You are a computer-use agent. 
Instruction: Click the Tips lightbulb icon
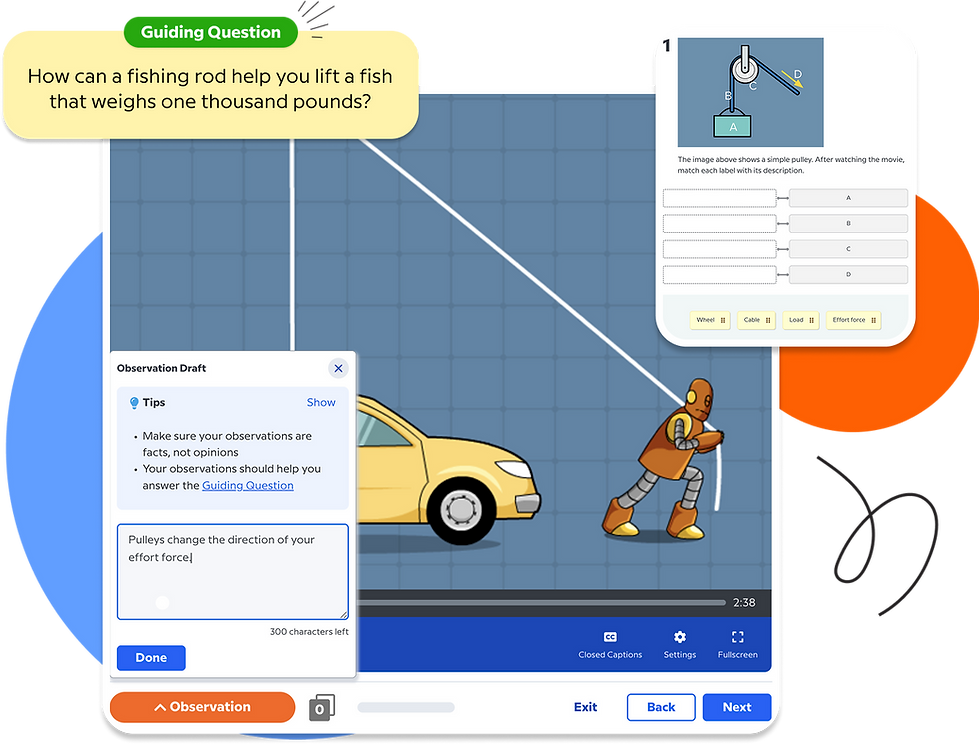134,403
